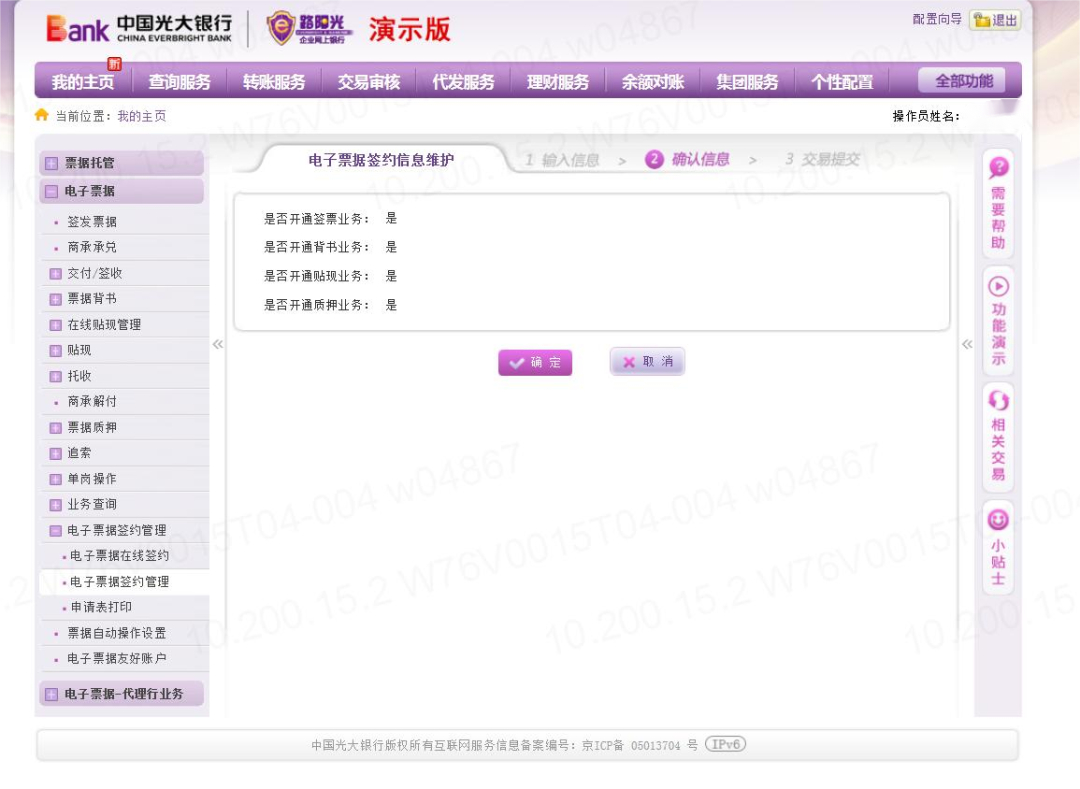Viewport: 1080px width, 789px height.
Task: Open the 理财服务 menu
Action: point(558,82)
